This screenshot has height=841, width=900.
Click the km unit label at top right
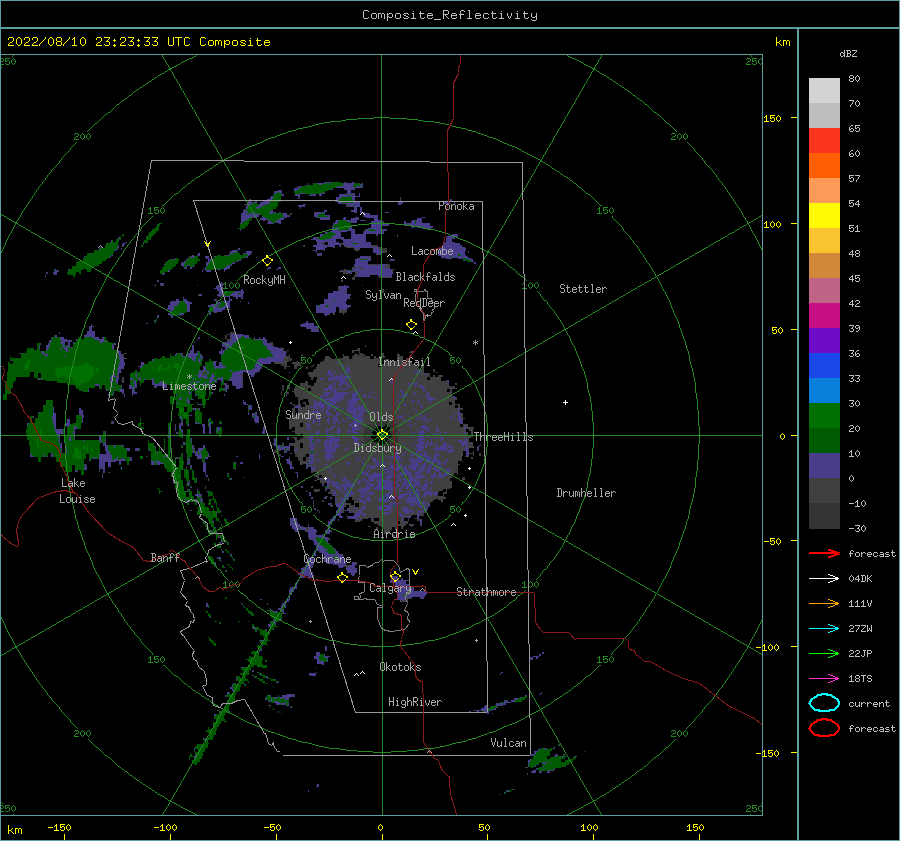click(x=782, y=42)
